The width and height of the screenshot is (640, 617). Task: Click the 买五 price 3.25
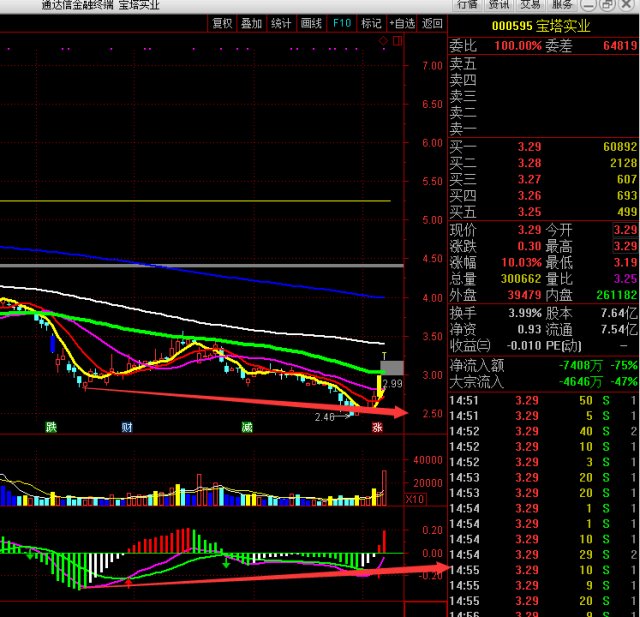pos(529,212)
